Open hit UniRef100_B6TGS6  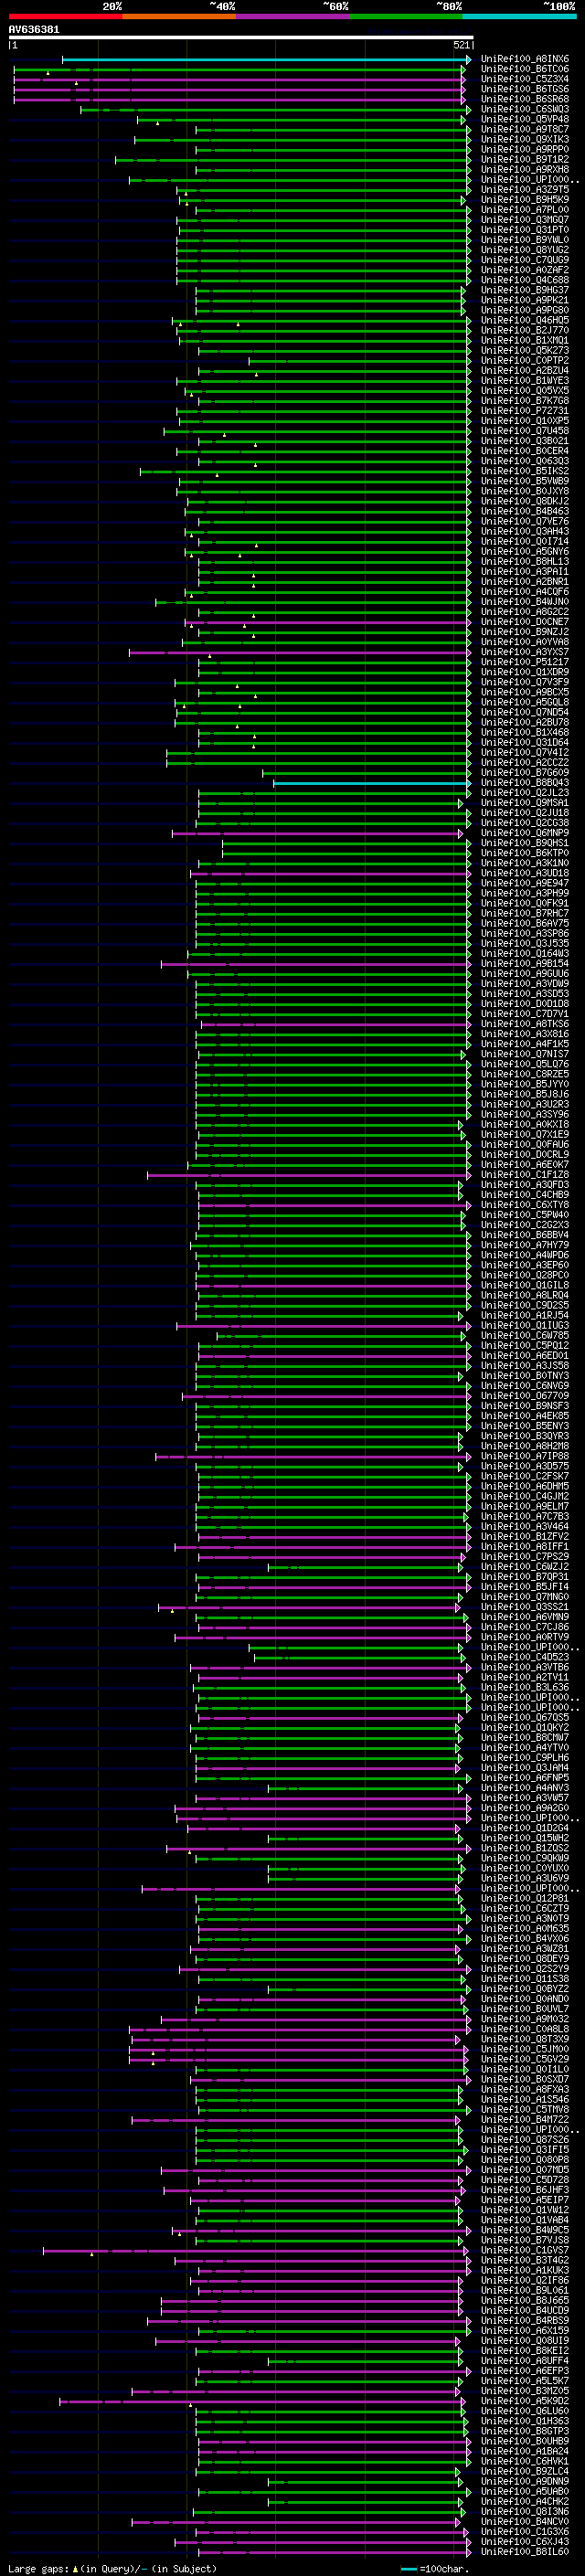click(x=524, y=90)
